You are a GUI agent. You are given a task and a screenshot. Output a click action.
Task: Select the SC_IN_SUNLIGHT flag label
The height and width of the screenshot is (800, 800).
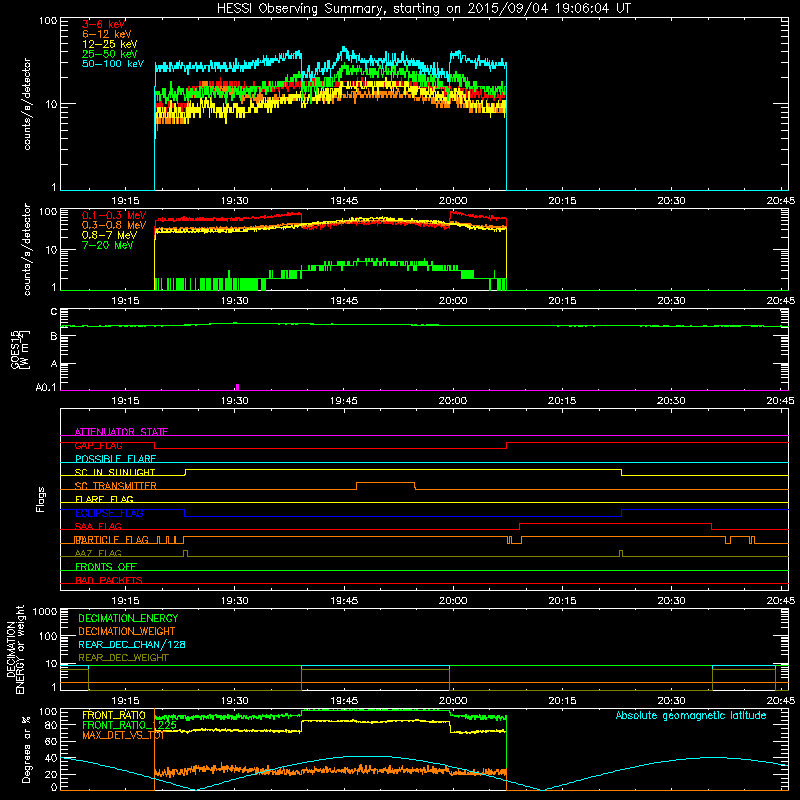pyautogui.click(x=115, y=472)
